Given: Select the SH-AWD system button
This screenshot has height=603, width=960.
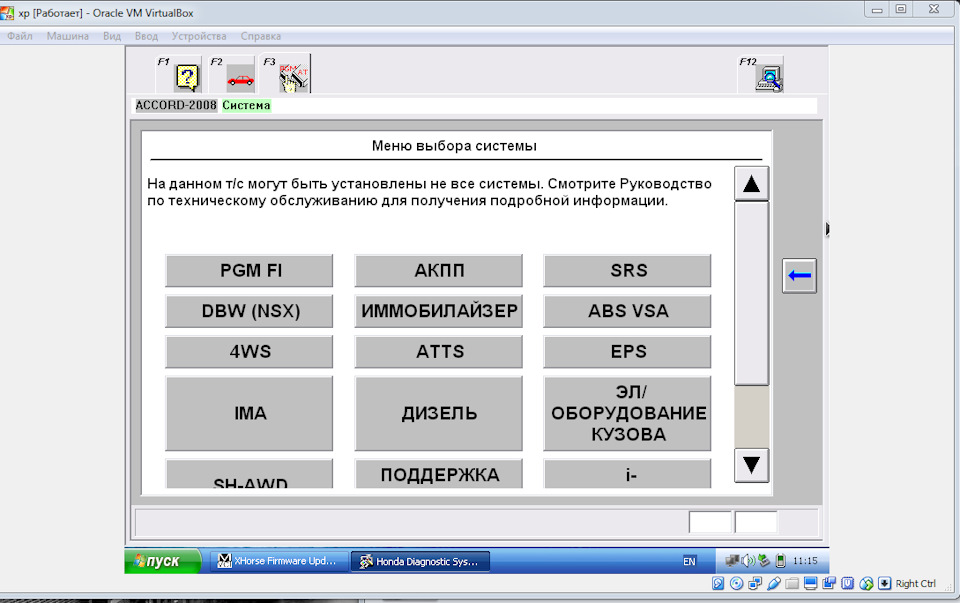Looking at the screenshot, I should click(x=249, y=474).
